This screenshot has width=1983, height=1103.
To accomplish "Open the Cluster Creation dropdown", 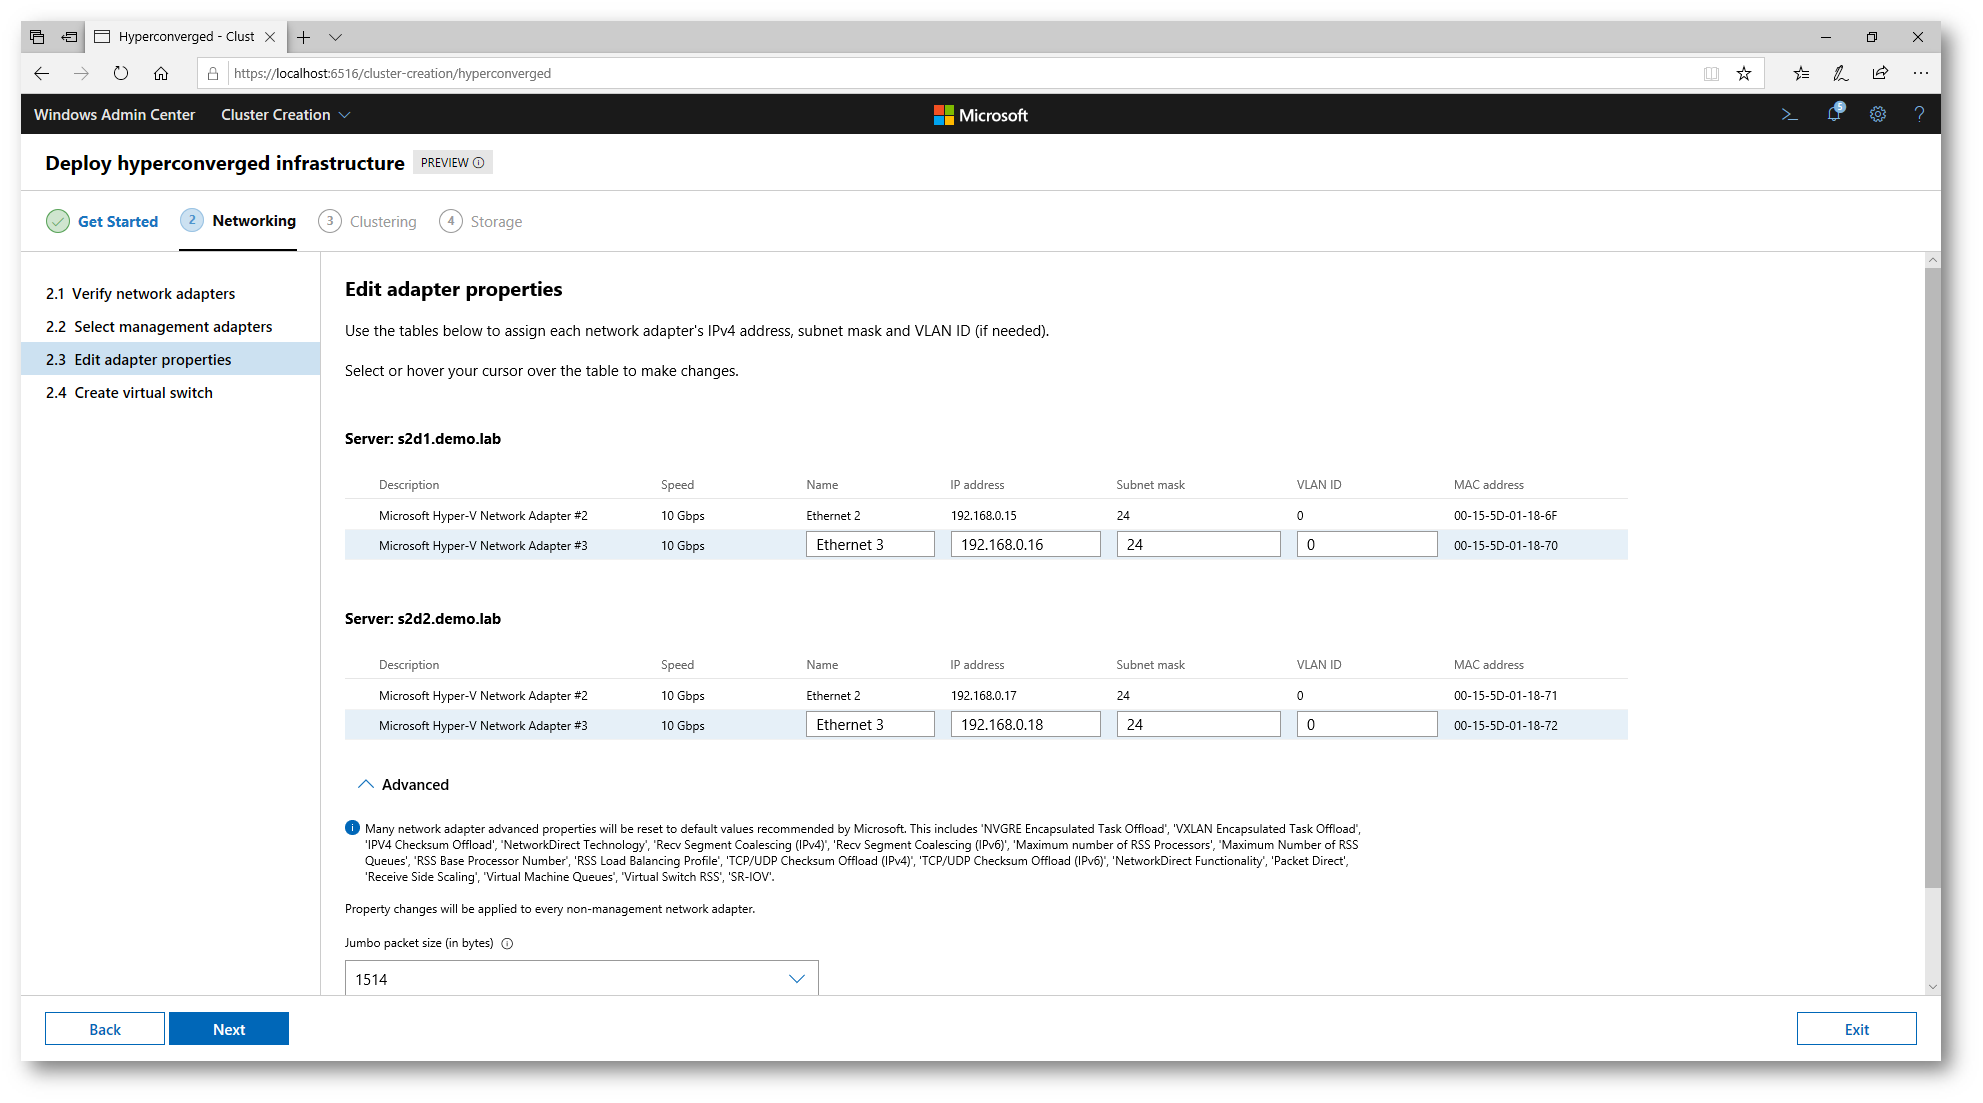I will tap(285, 115).
